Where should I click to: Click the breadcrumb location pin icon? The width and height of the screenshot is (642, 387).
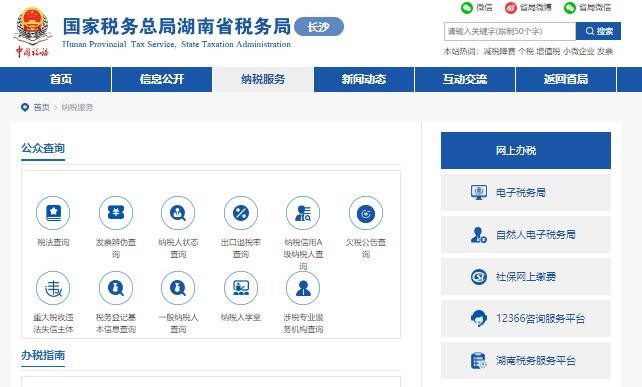[25, 107]
